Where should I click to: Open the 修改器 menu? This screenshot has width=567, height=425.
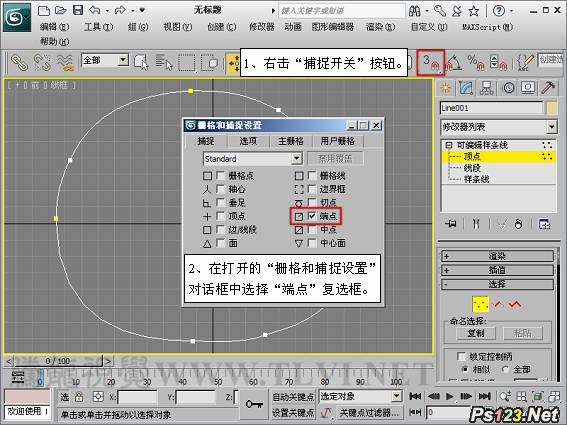pyautogui.click(x=262, y=27)
